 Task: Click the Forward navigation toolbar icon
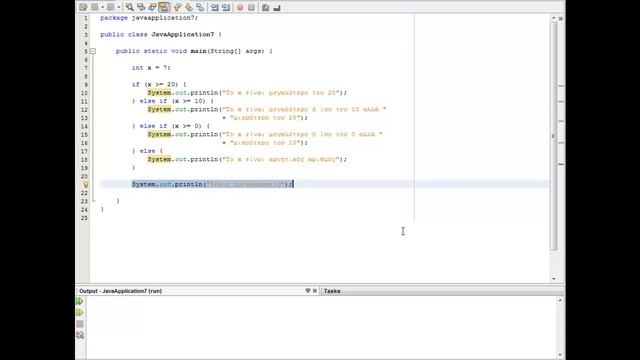tap(111, 7)
